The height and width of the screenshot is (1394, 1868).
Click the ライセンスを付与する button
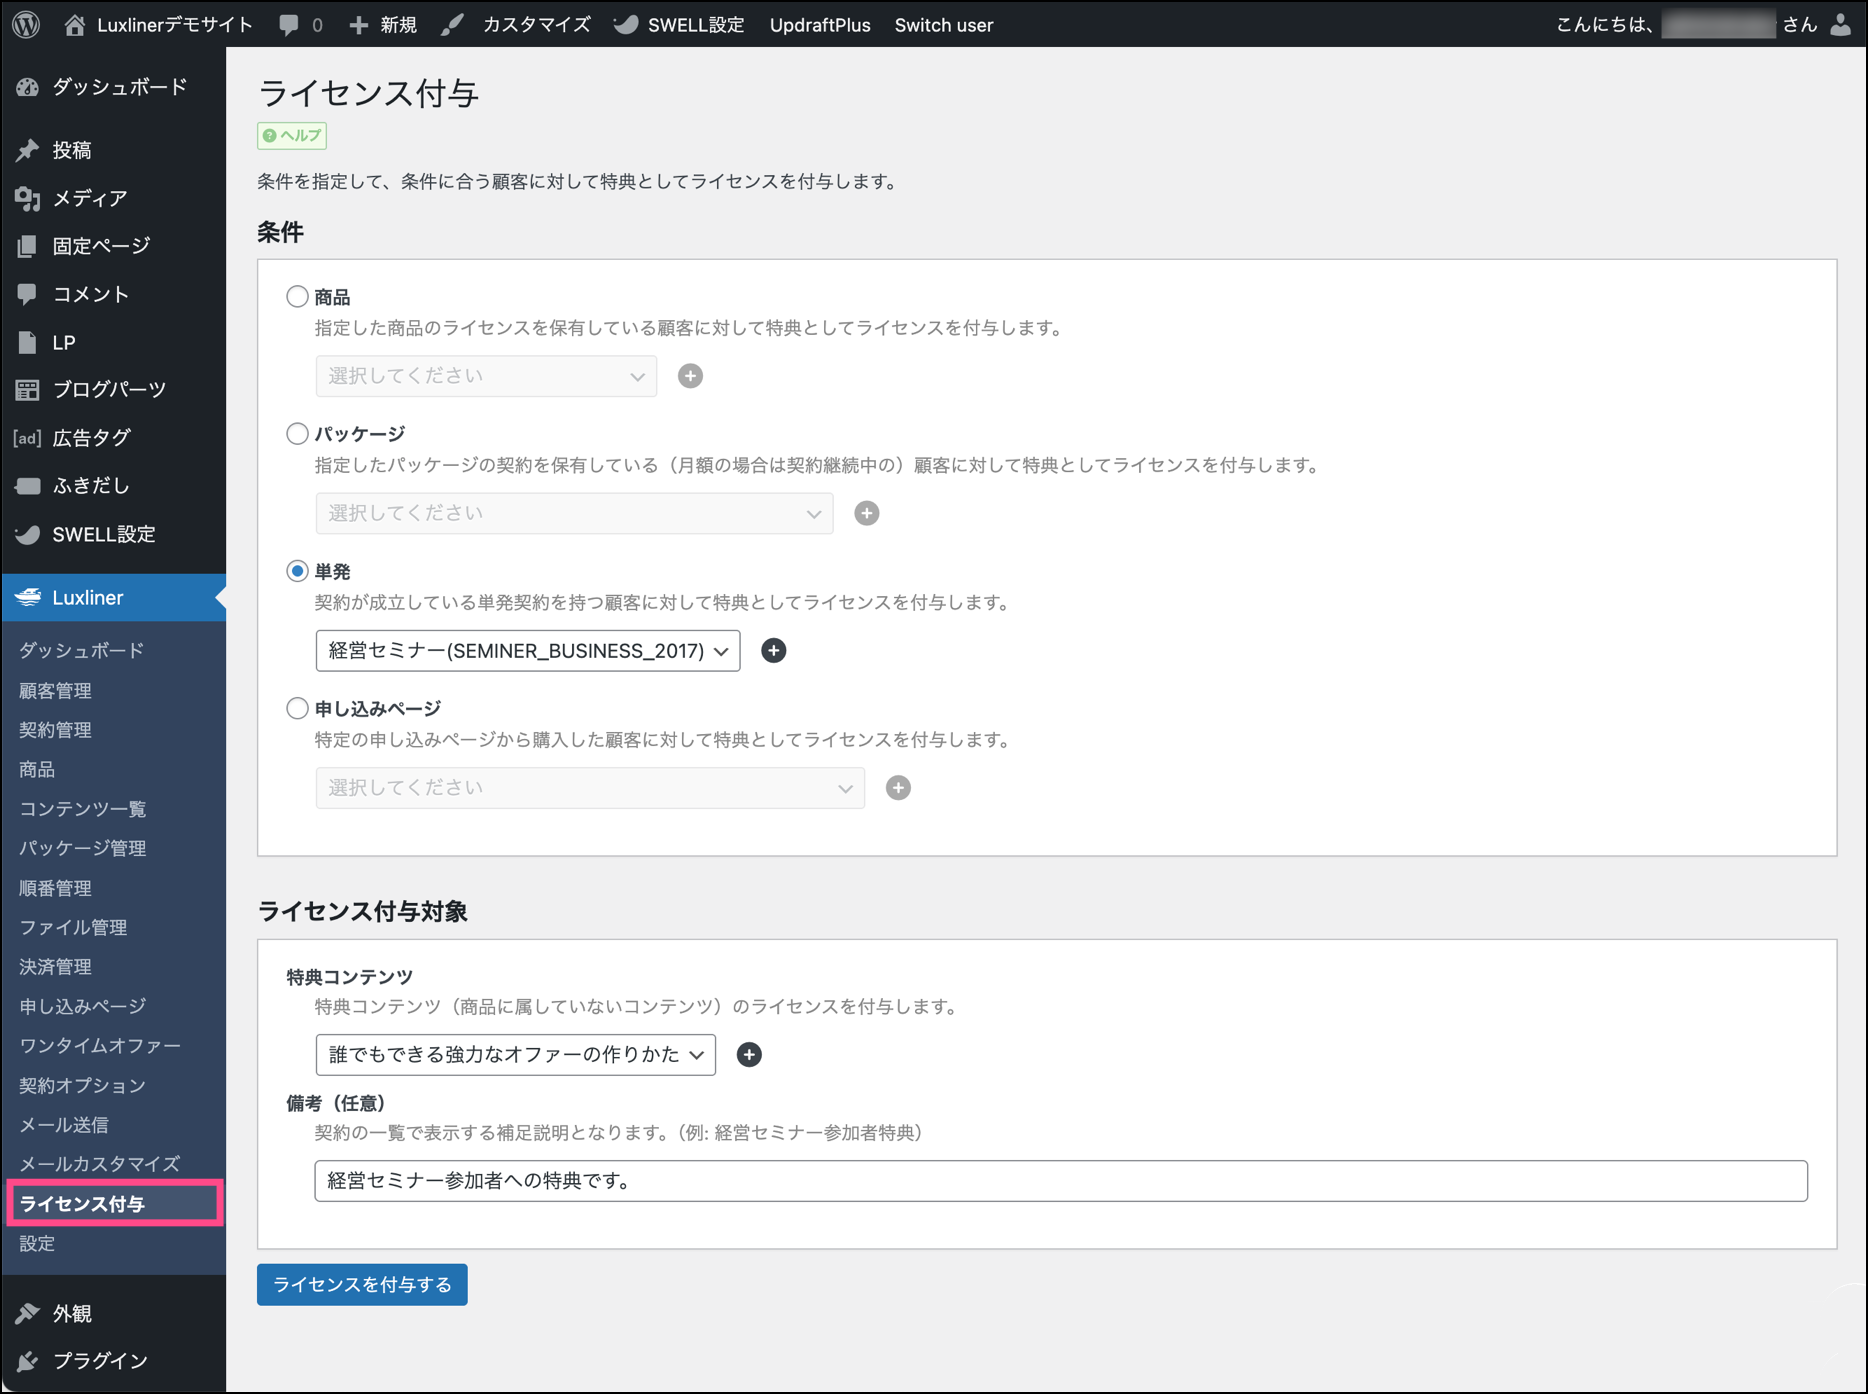click(x=362, y=1285)
